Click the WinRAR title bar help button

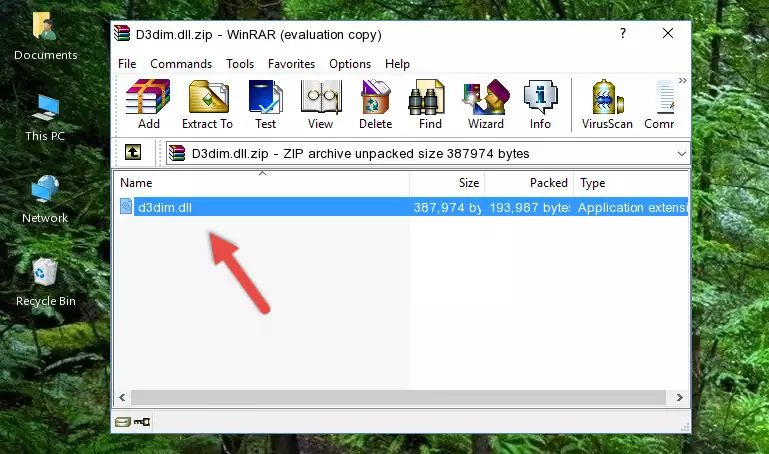[x=623, y=33]
